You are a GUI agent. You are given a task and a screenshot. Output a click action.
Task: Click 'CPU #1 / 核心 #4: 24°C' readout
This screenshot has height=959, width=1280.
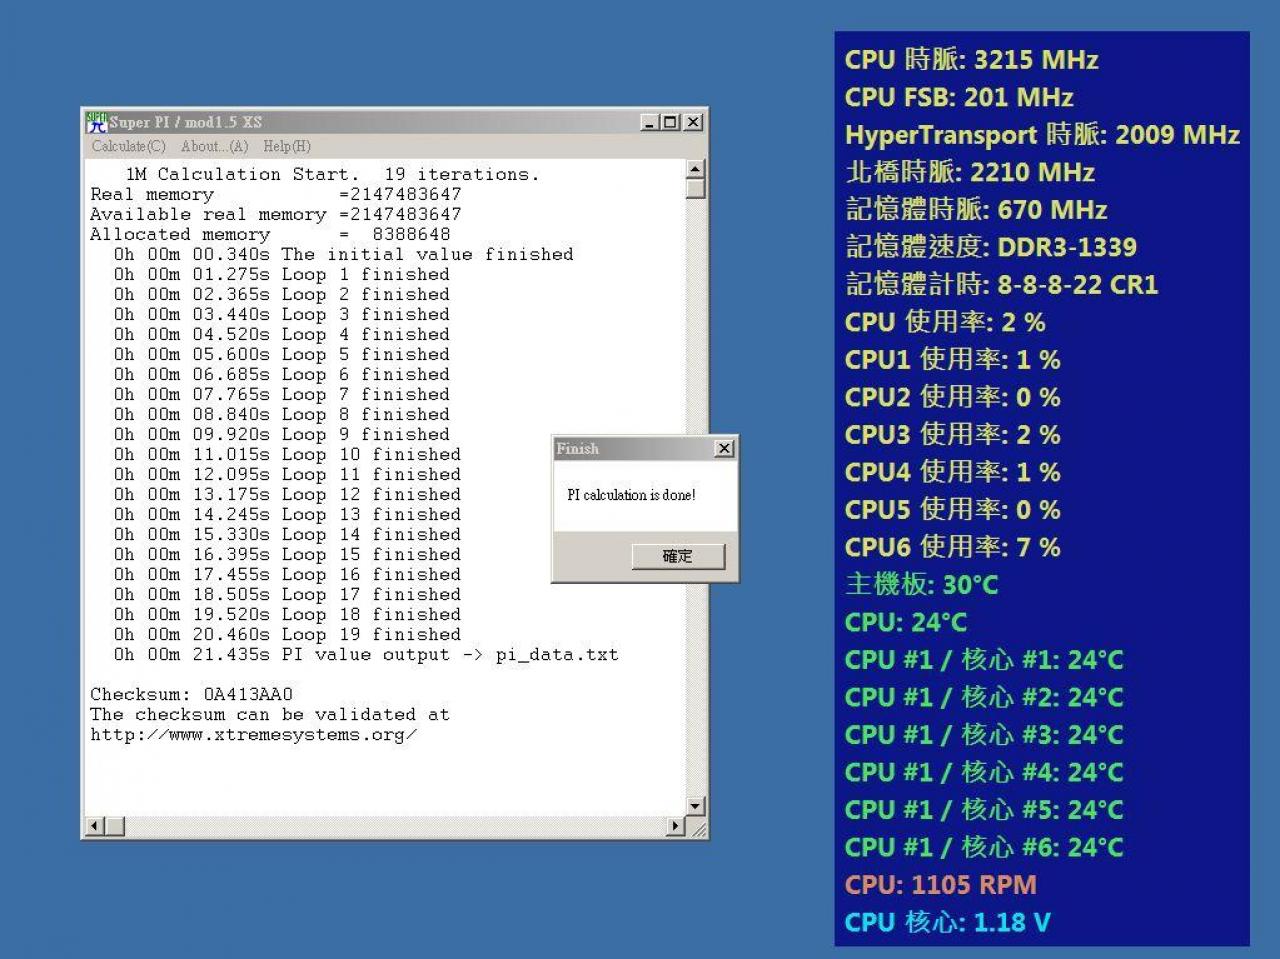984,772
